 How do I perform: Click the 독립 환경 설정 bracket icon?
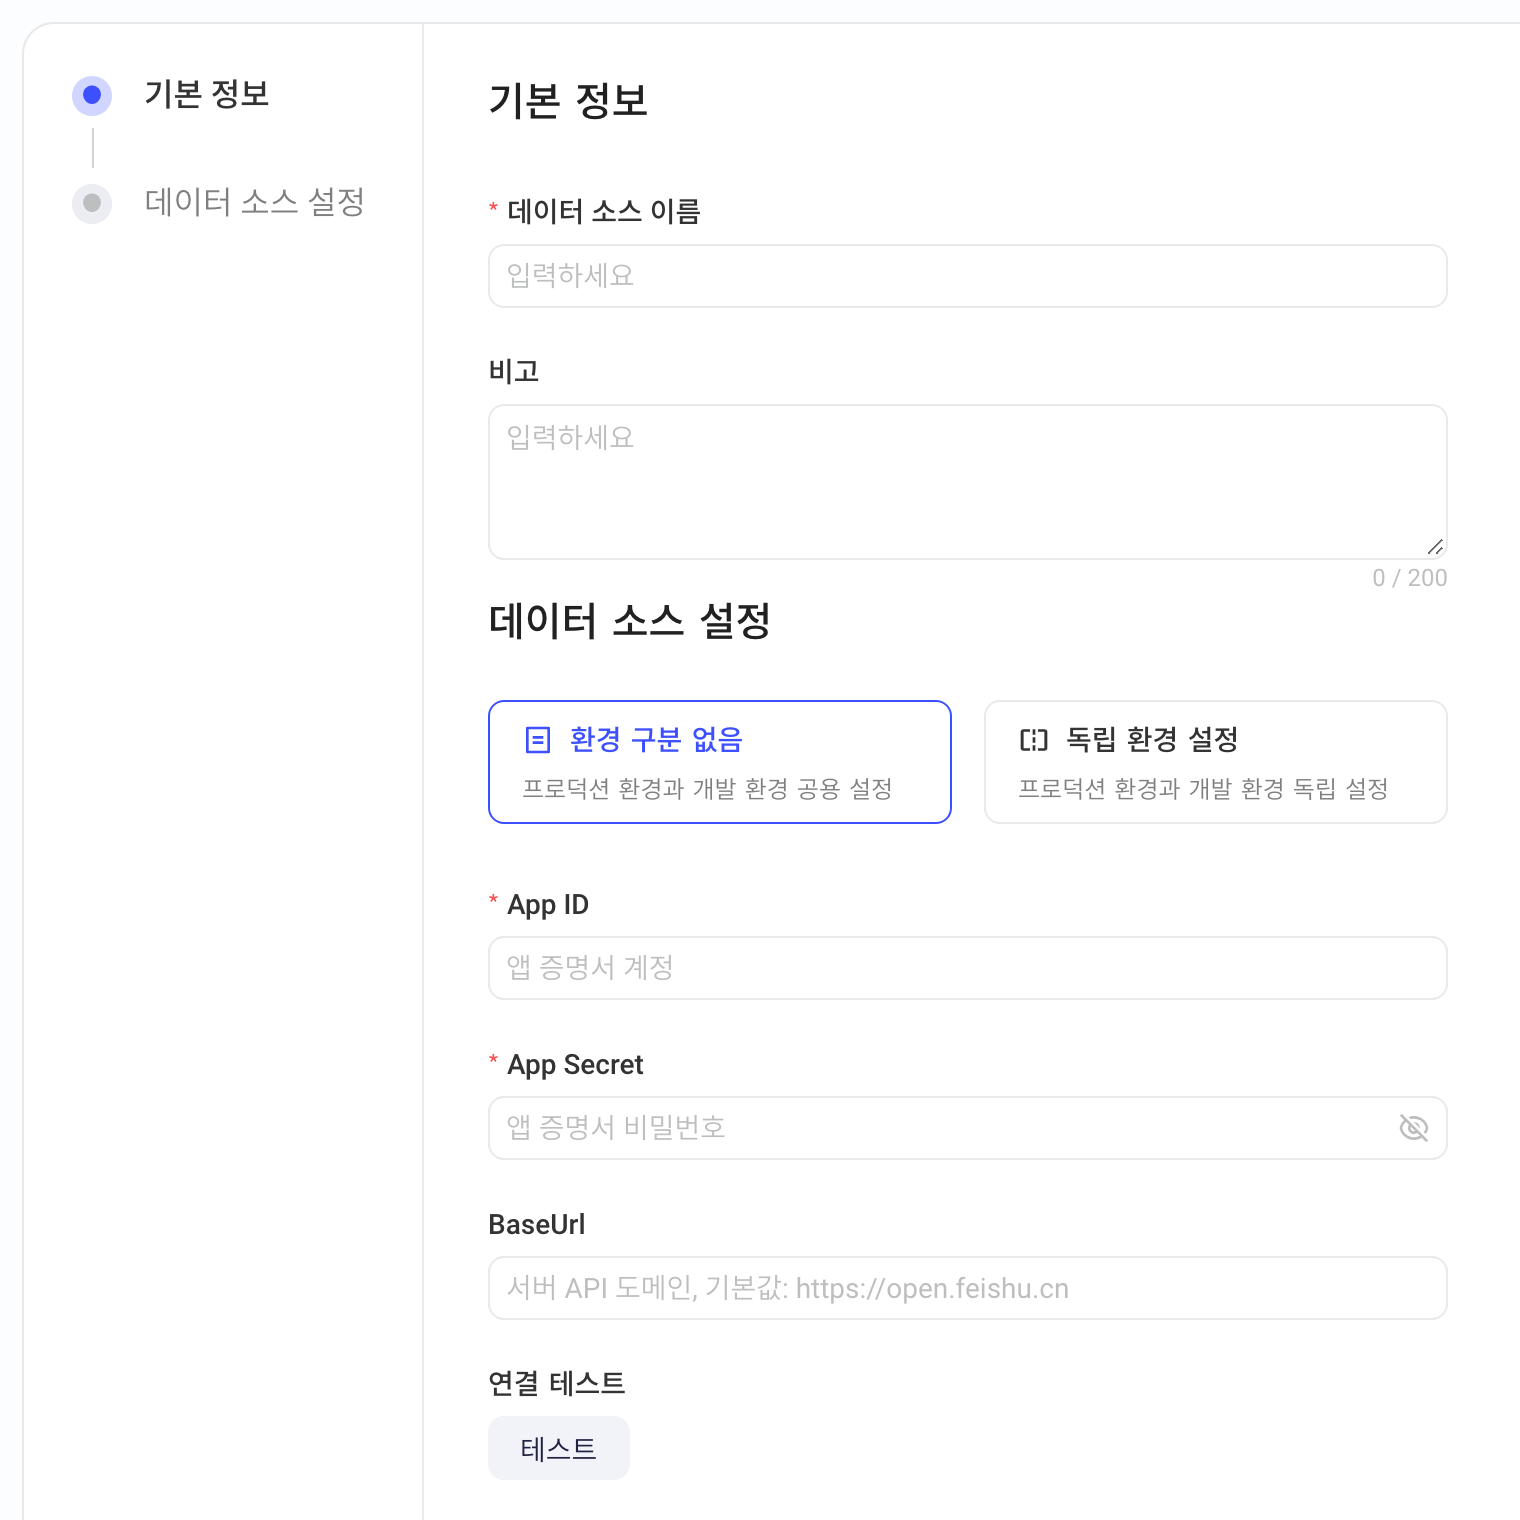point(1034,740)
